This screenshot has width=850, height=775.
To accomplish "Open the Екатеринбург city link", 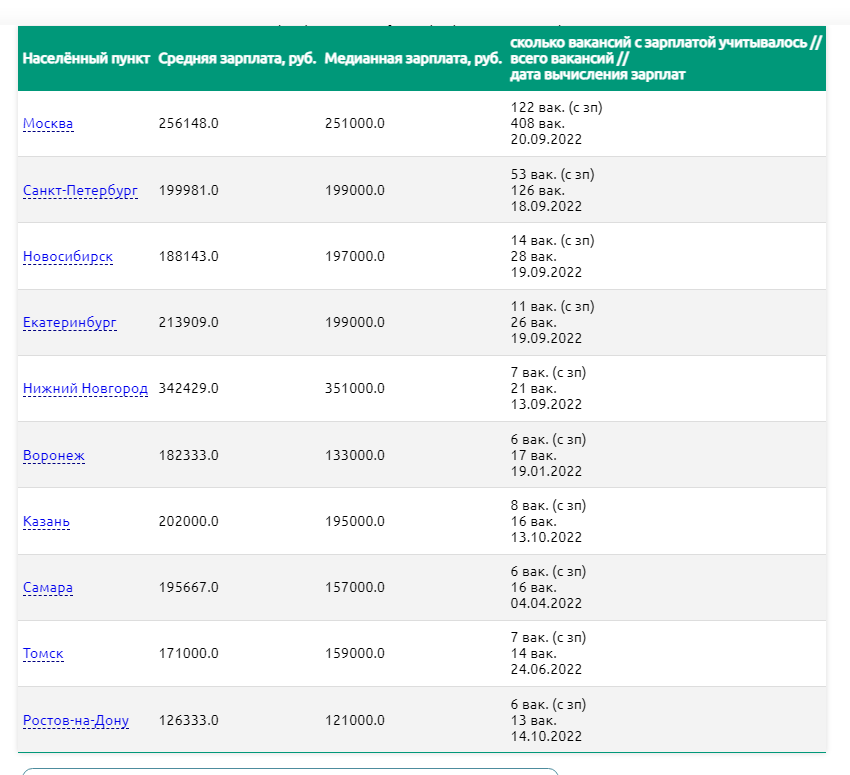I will (69, 322).
